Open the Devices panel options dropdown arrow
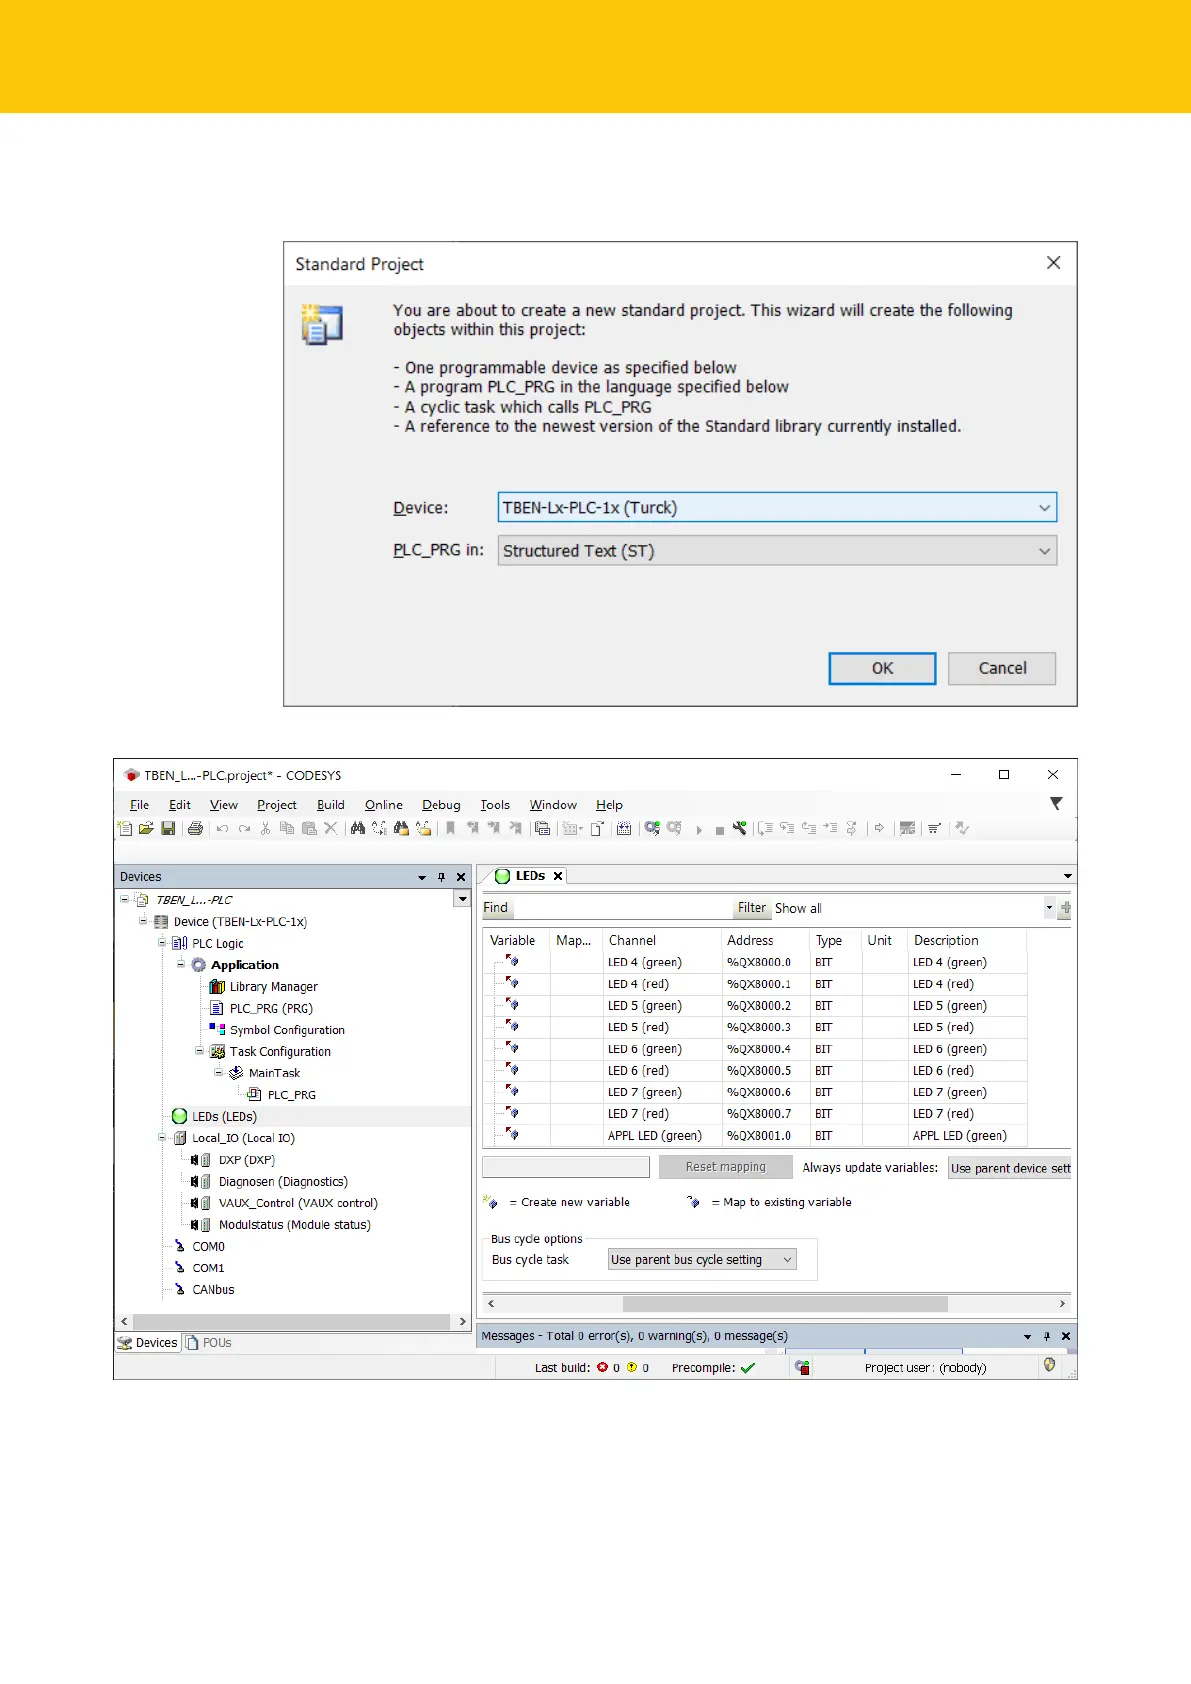 422,877
